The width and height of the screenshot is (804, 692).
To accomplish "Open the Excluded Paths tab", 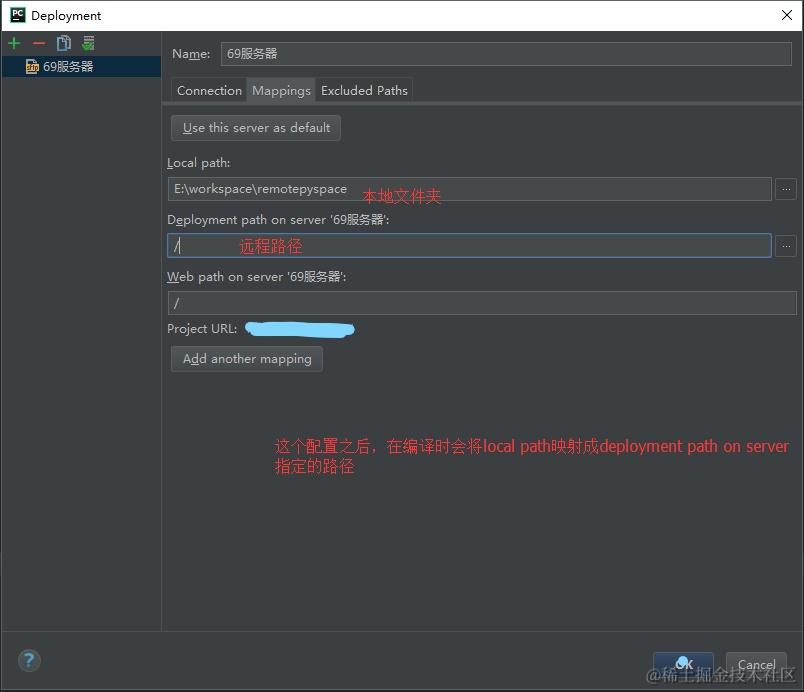I will coord(364,90).
